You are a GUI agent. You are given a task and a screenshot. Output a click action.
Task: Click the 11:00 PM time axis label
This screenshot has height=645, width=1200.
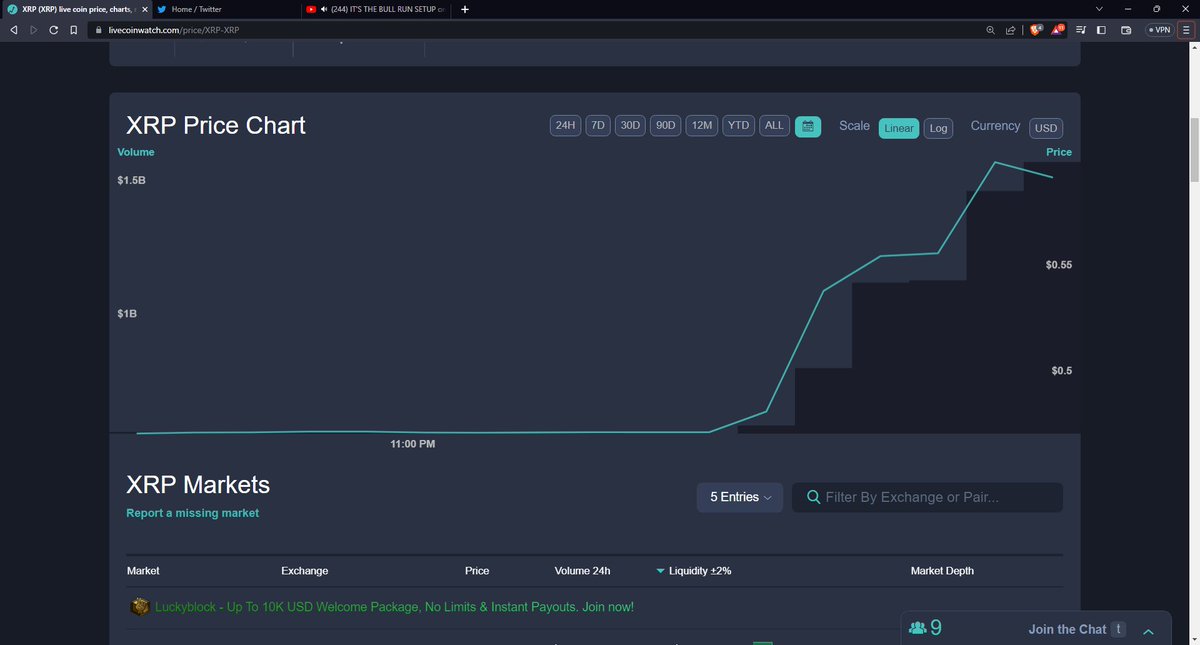point(413,443)
